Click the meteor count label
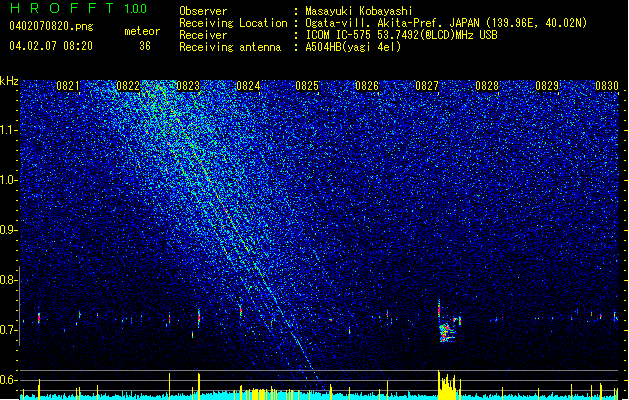Image resolution: width=629 pixels, height=400 pixels. (142, 31)
